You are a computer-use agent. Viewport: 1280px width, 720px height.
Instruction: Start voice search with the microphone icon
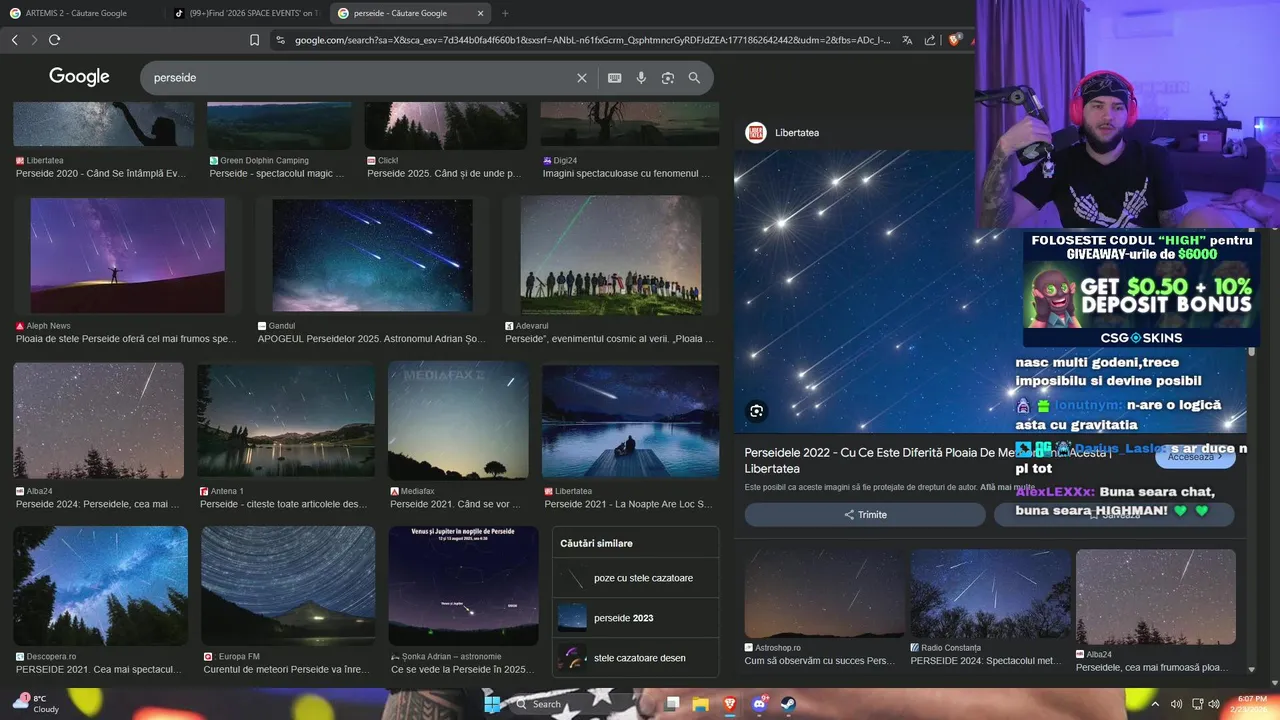[641, 78]
